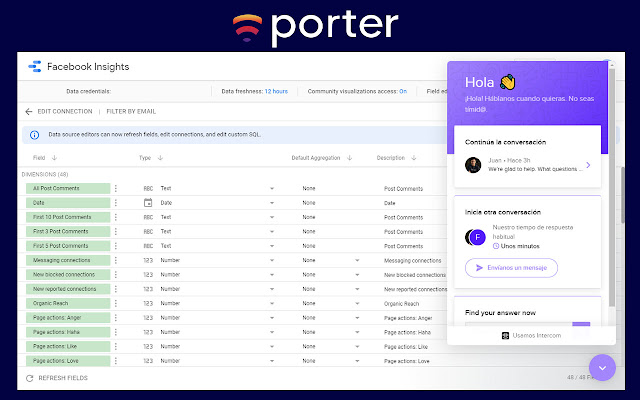This screenshot has width=640, height=400.
Task: Open aggregation dropdown for Organic Reach
Action: (x=357, y=304)
